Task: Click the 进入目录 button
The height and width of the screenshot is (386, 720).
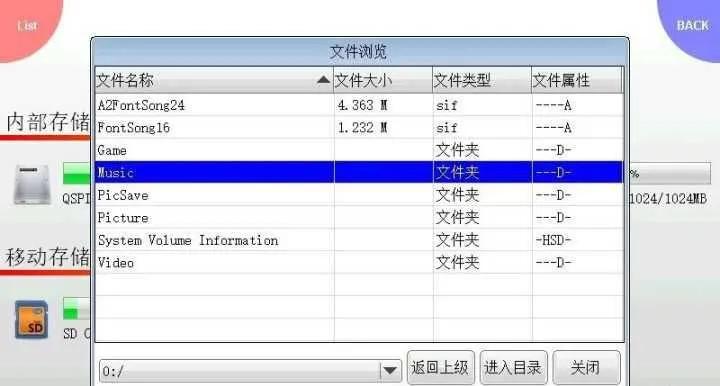Action: (x=513, y=367)
